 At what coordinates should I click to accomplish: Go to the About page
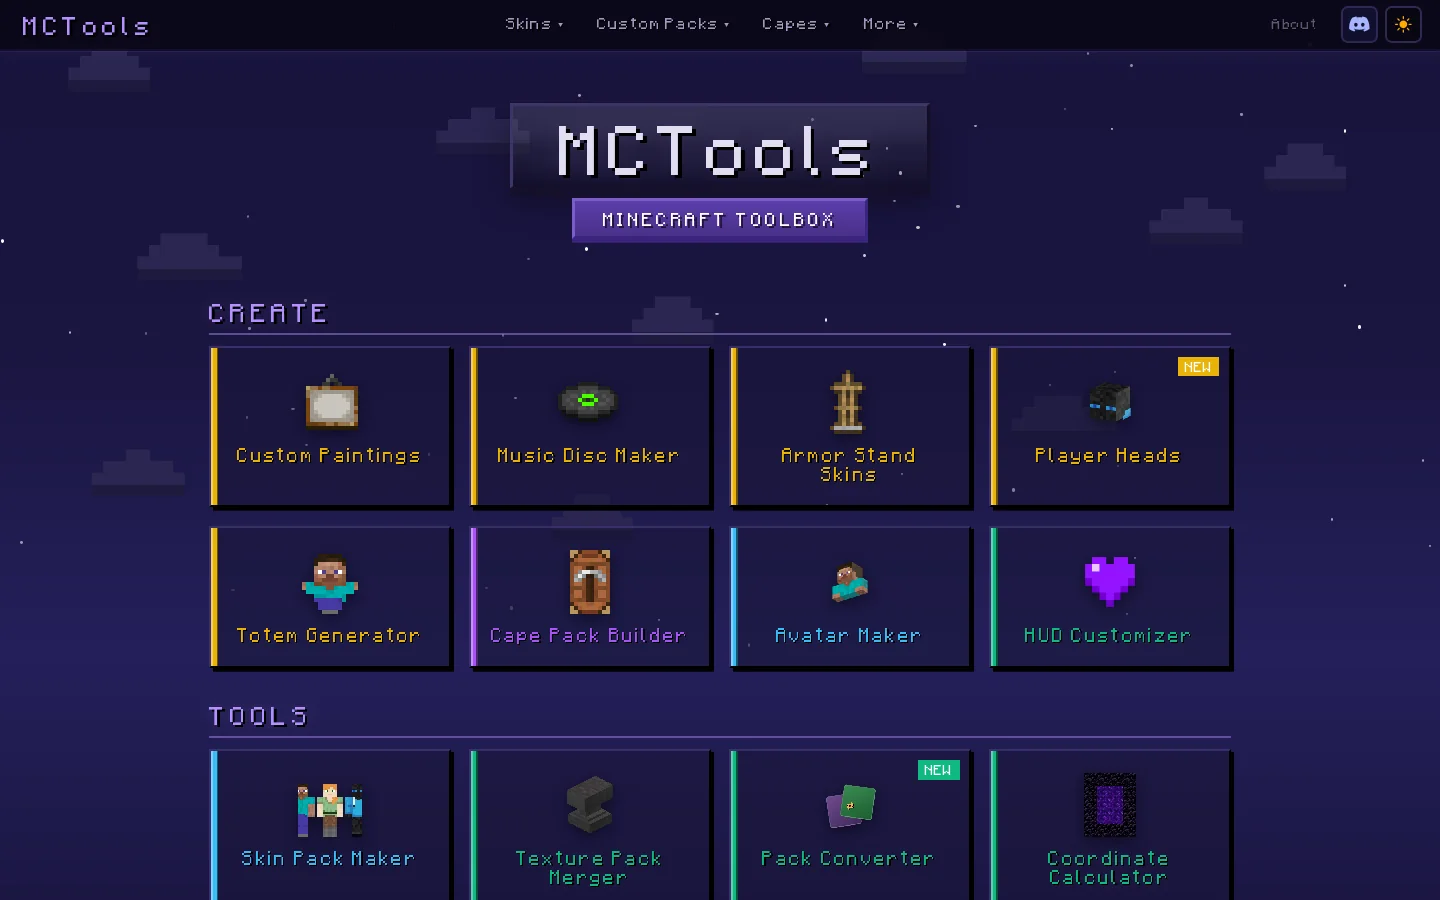1293,24
